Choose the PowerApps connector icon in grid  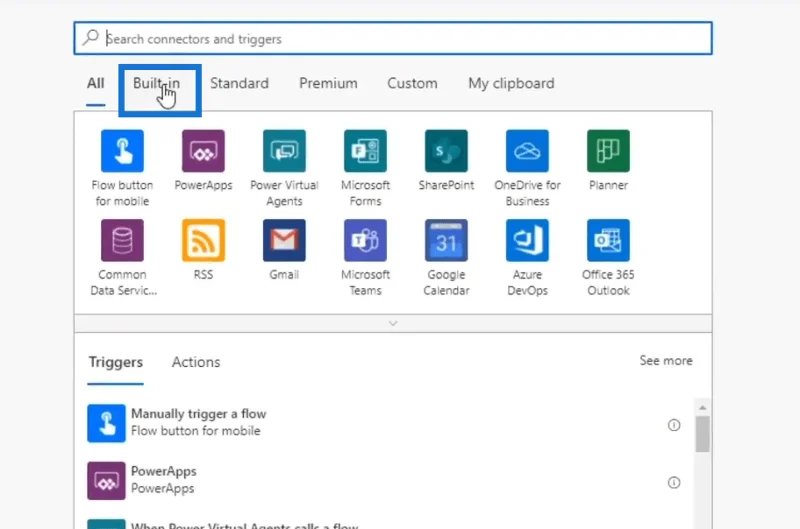[203, 151]
